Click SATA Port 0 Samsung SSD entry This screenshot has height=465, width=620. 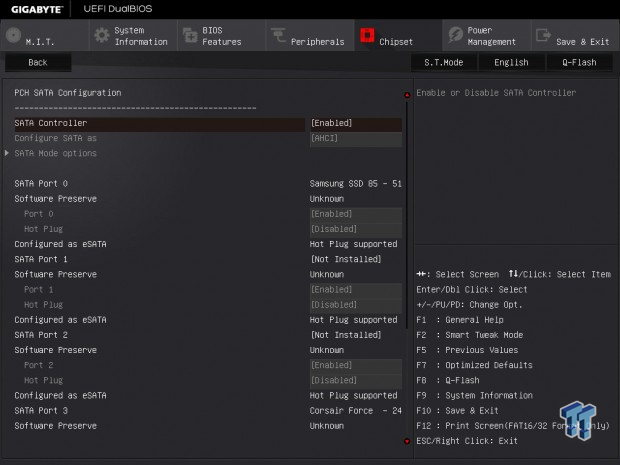point(356,184)
